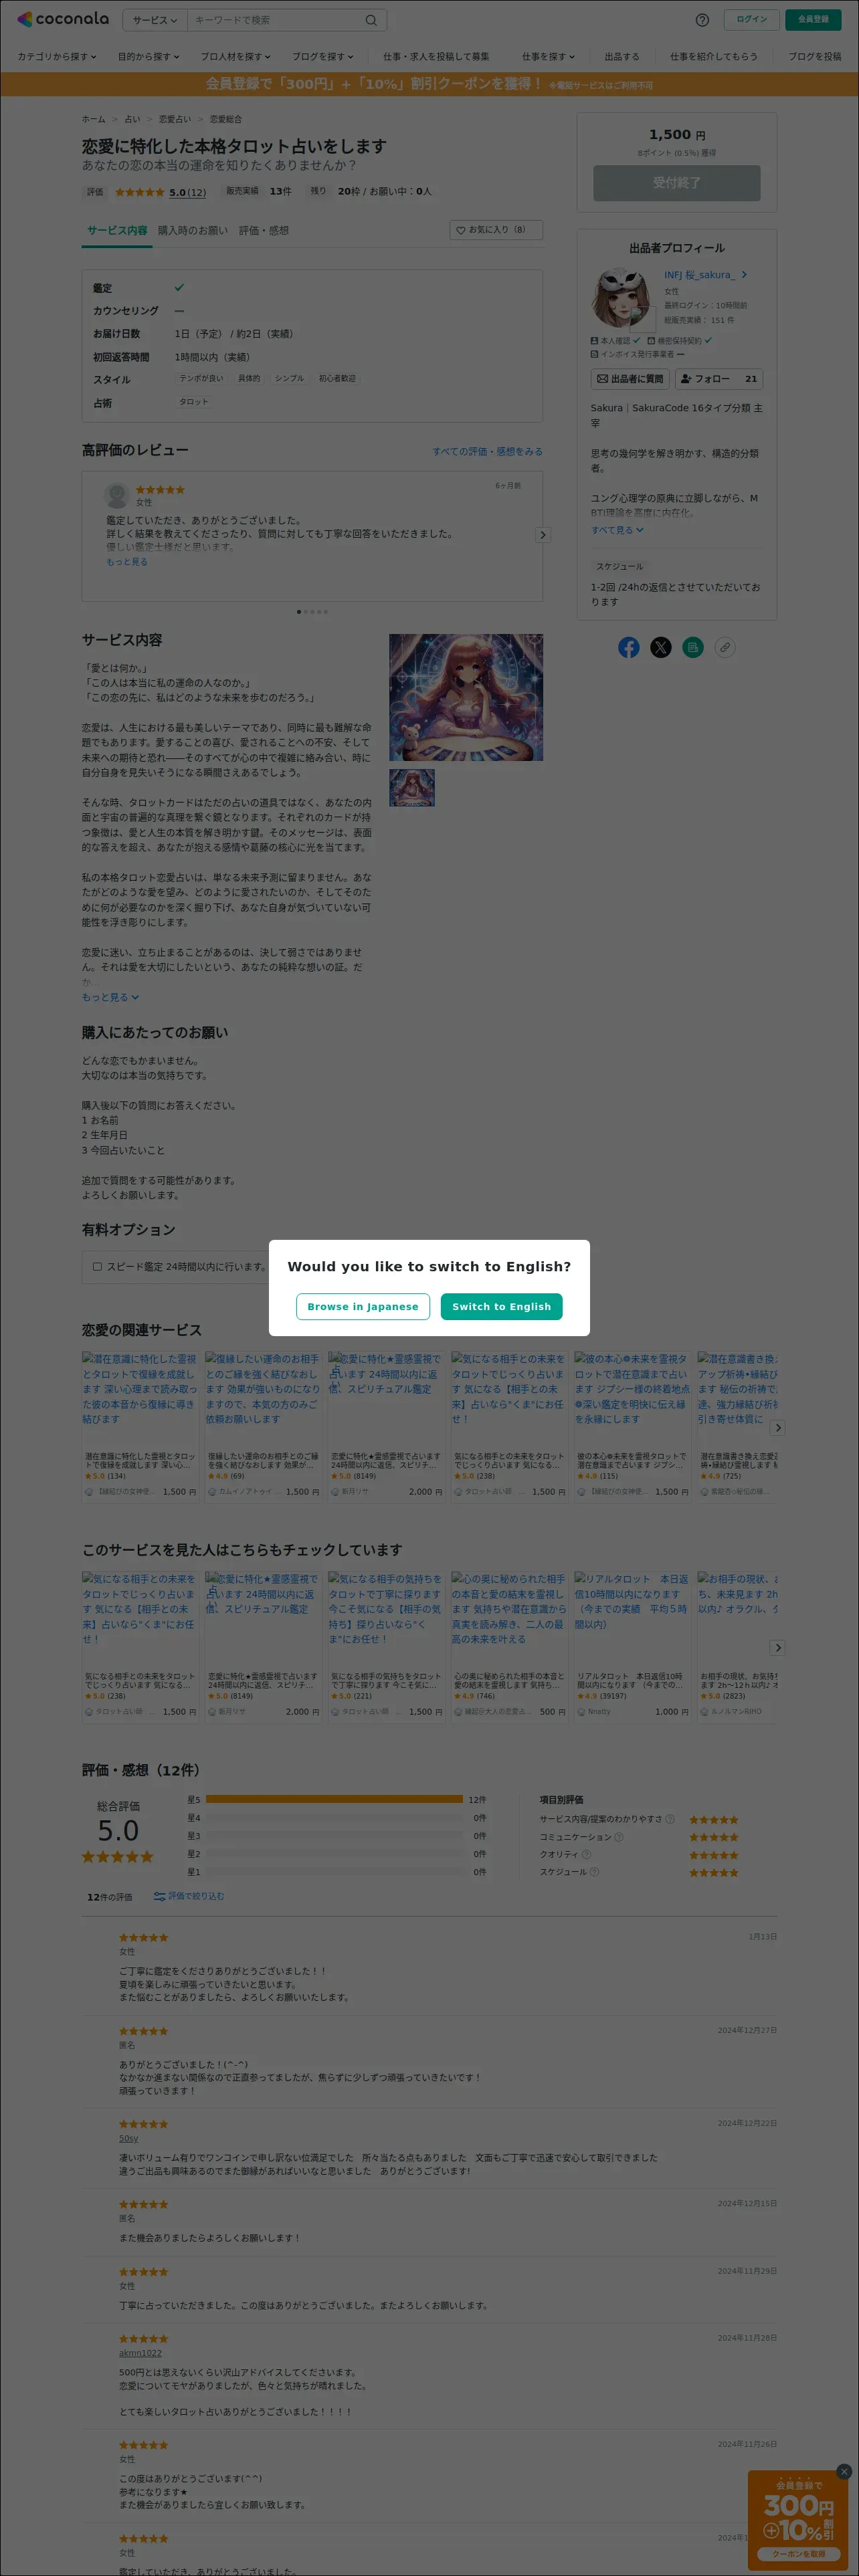Click the rating stars 5.0(12) near the title
The image size is (859, 2576).
point(160,192)
